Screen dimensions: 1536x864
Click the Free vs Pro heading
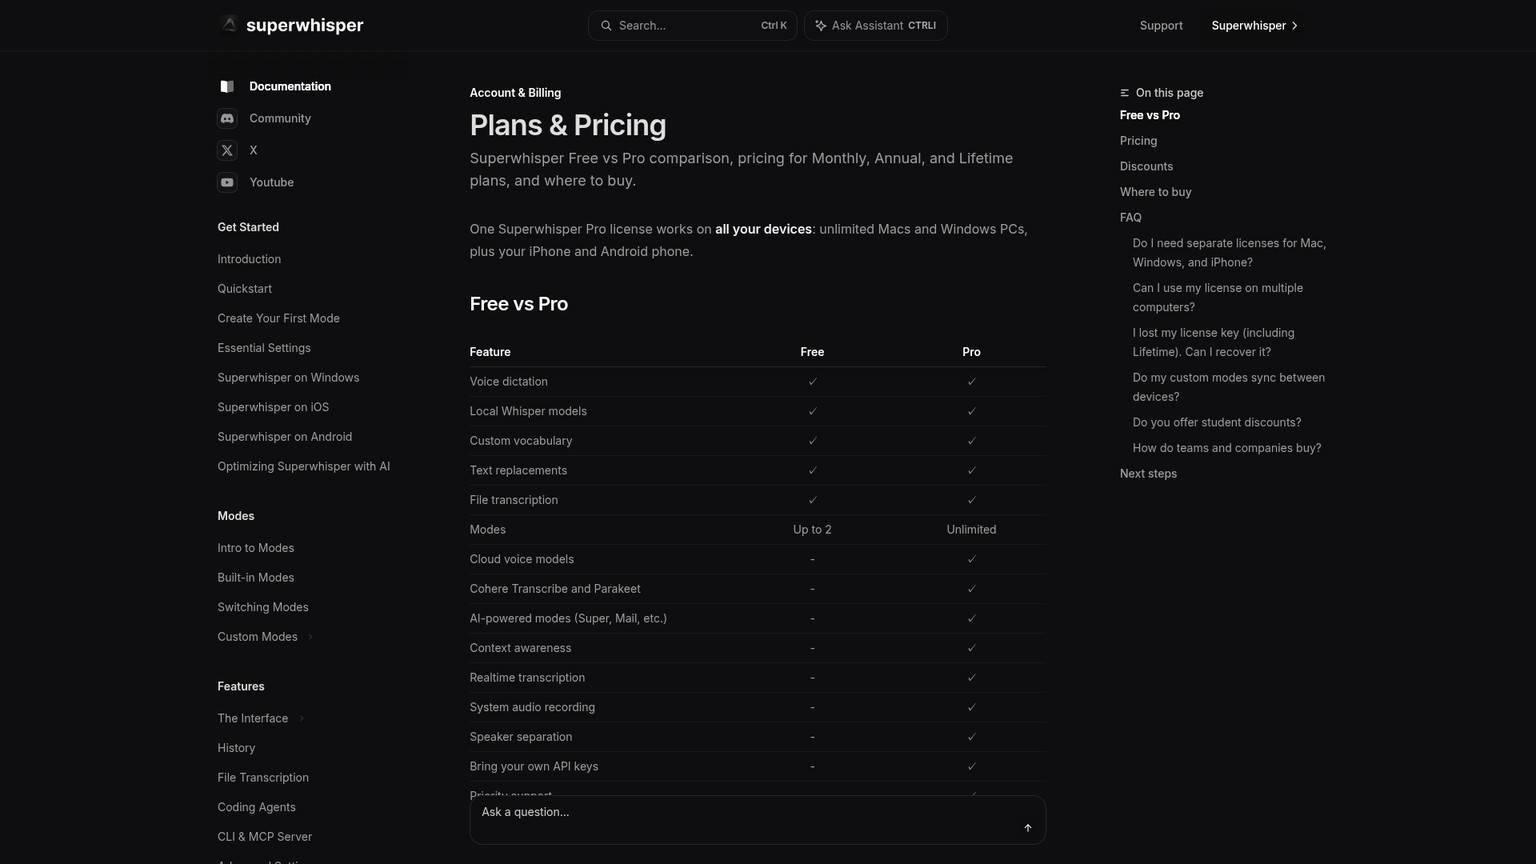518,304
